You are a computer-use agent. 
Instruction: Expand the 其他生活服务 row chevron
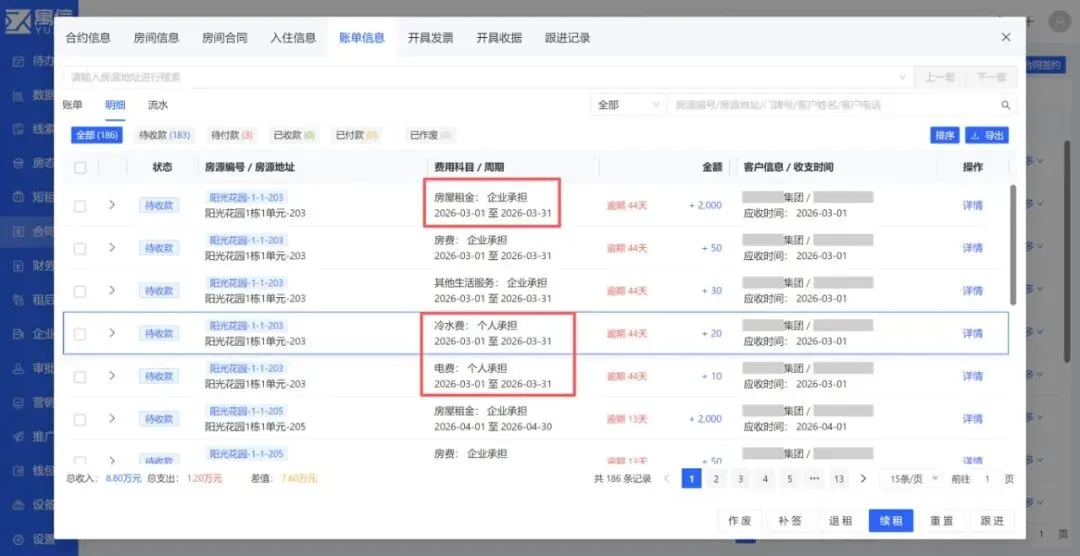pos(112,290)
